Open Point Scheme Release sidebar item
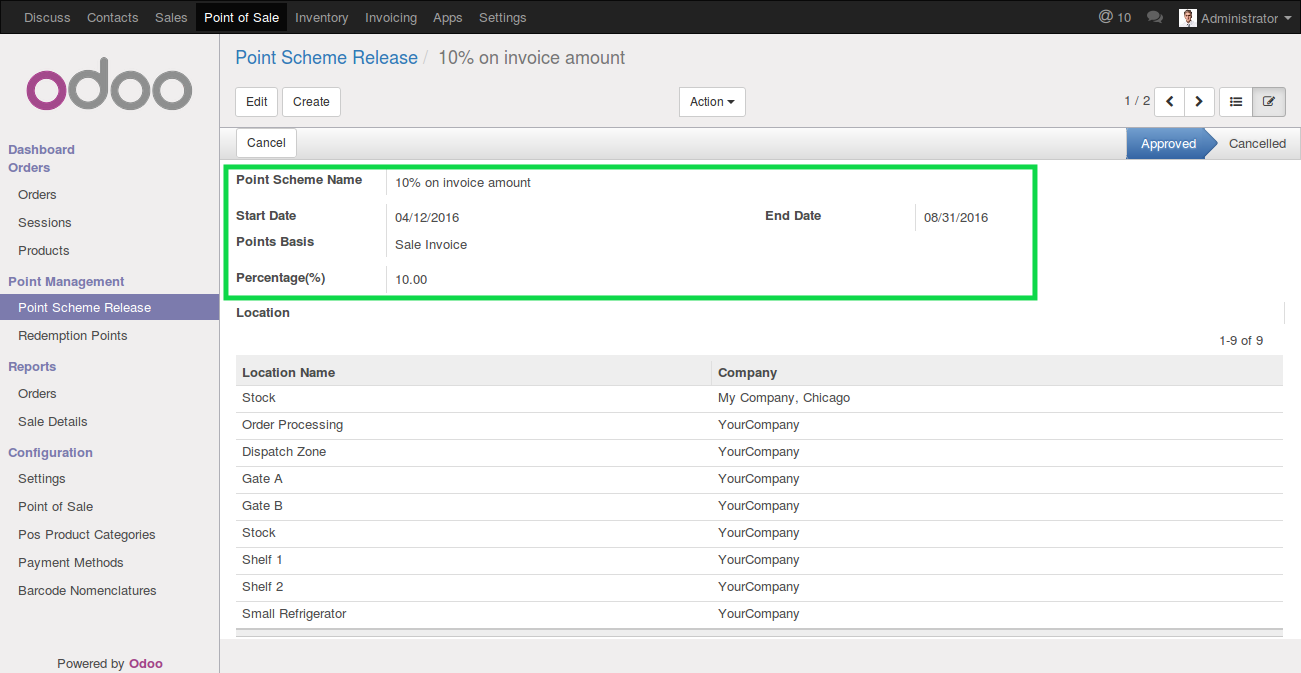This screenshot has height=673, width=1301. (109, 308)
